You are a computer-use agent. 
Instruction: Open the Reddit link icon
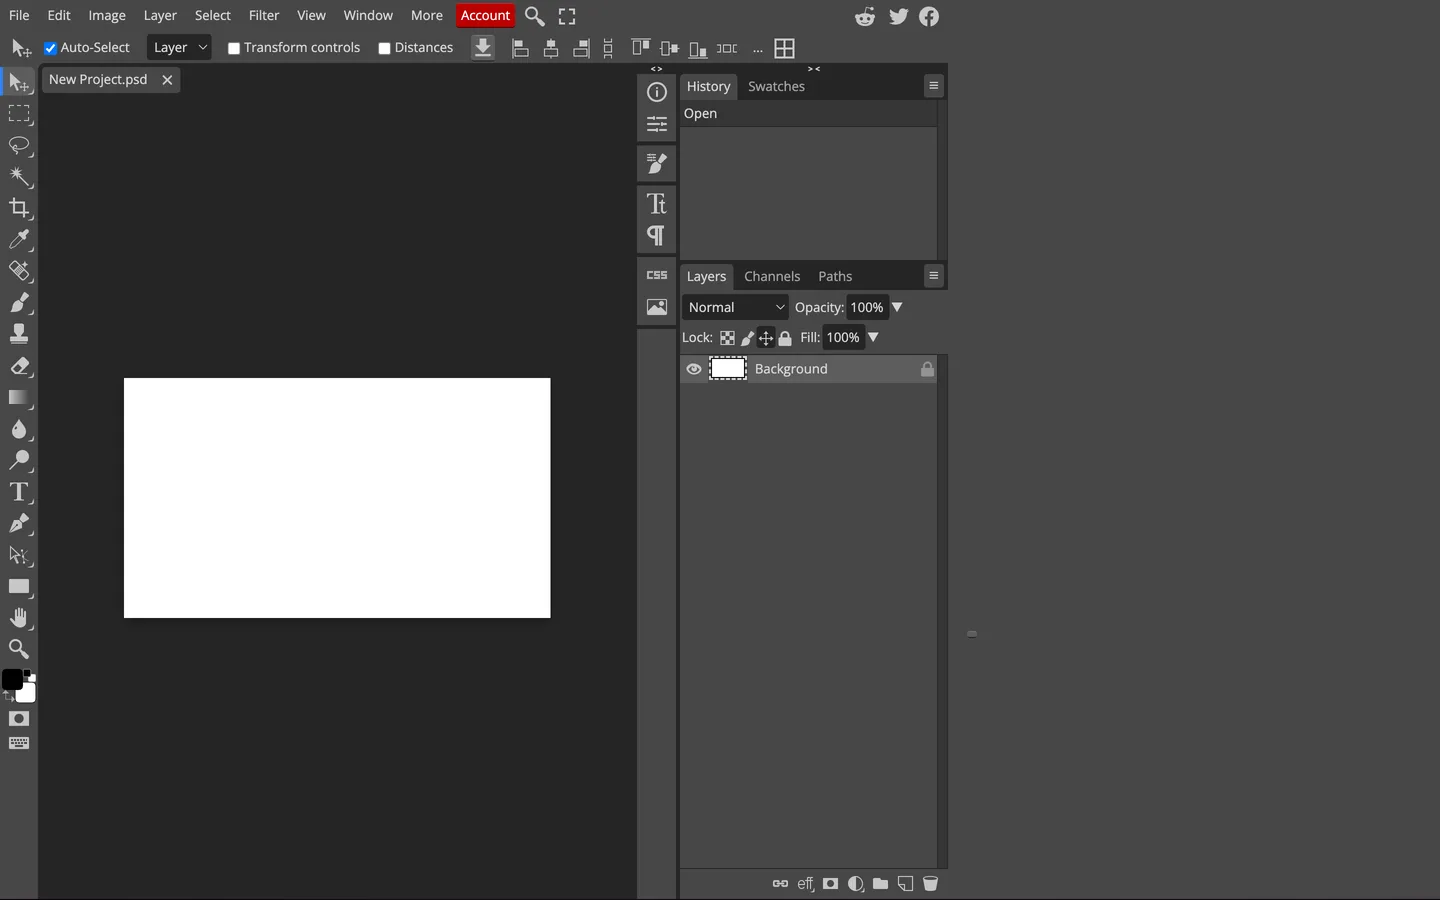click(x=865, y=16)
